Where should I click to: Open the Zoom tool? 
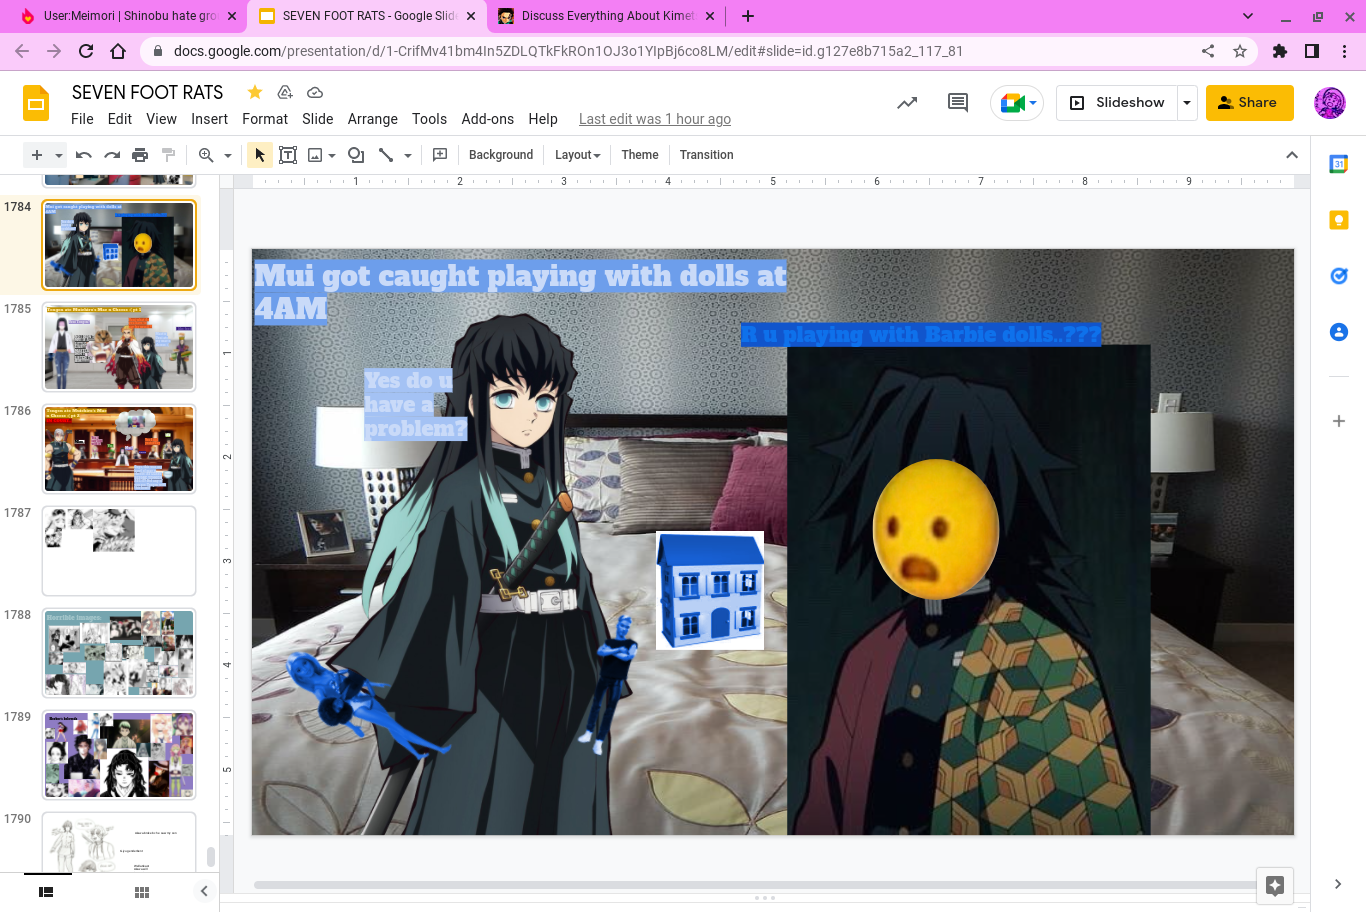coord(206,155)
